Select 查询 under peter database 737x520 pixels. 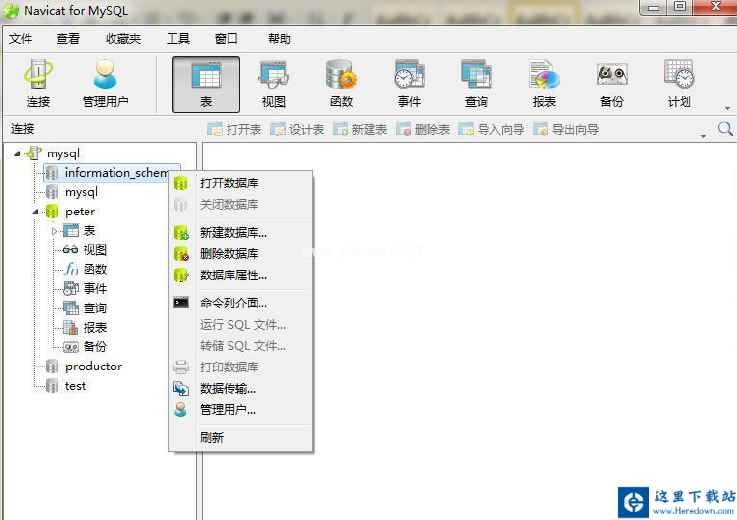pos(95,308)
